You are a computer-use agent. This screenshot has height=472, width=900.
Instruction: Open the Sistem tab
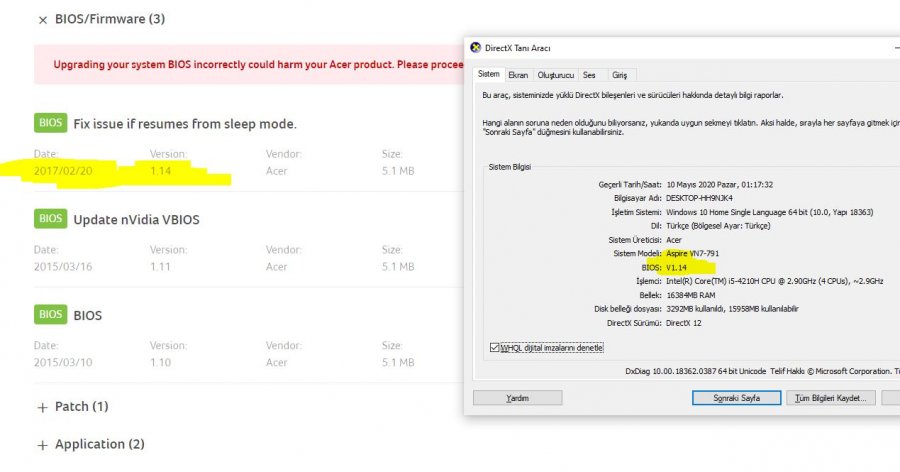488,74
